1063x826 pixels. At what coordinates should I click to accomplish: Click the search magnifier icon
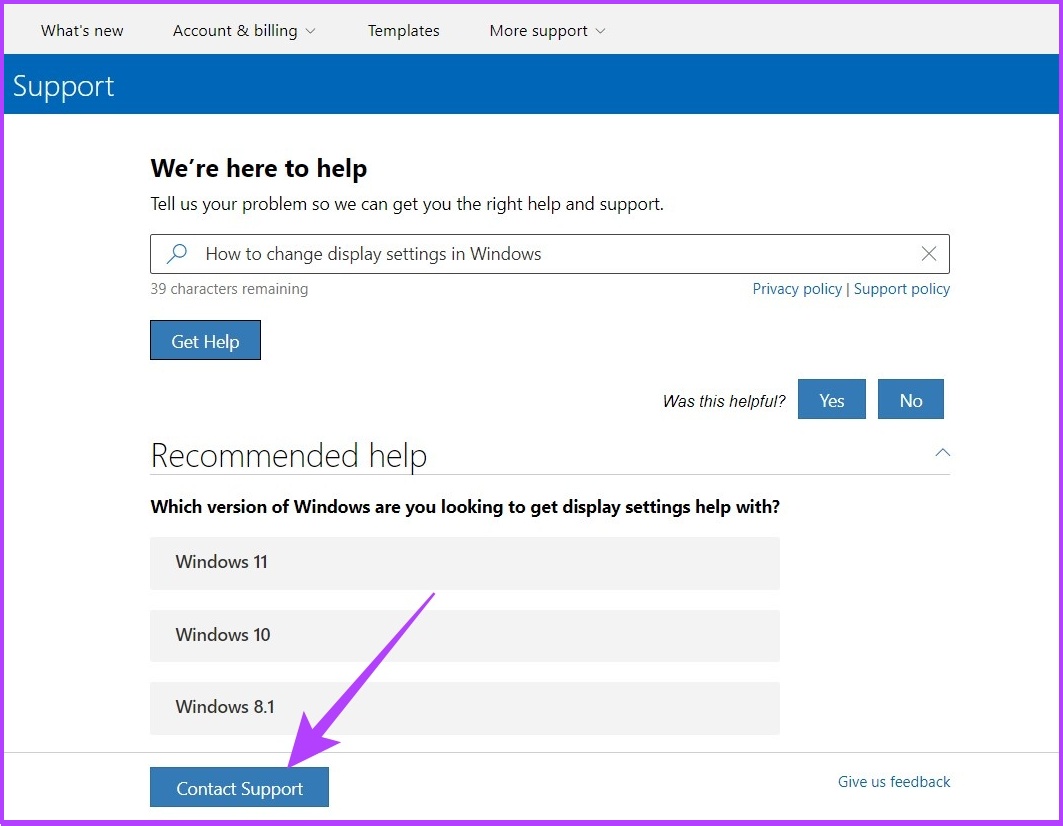click(x=177, y=254)
